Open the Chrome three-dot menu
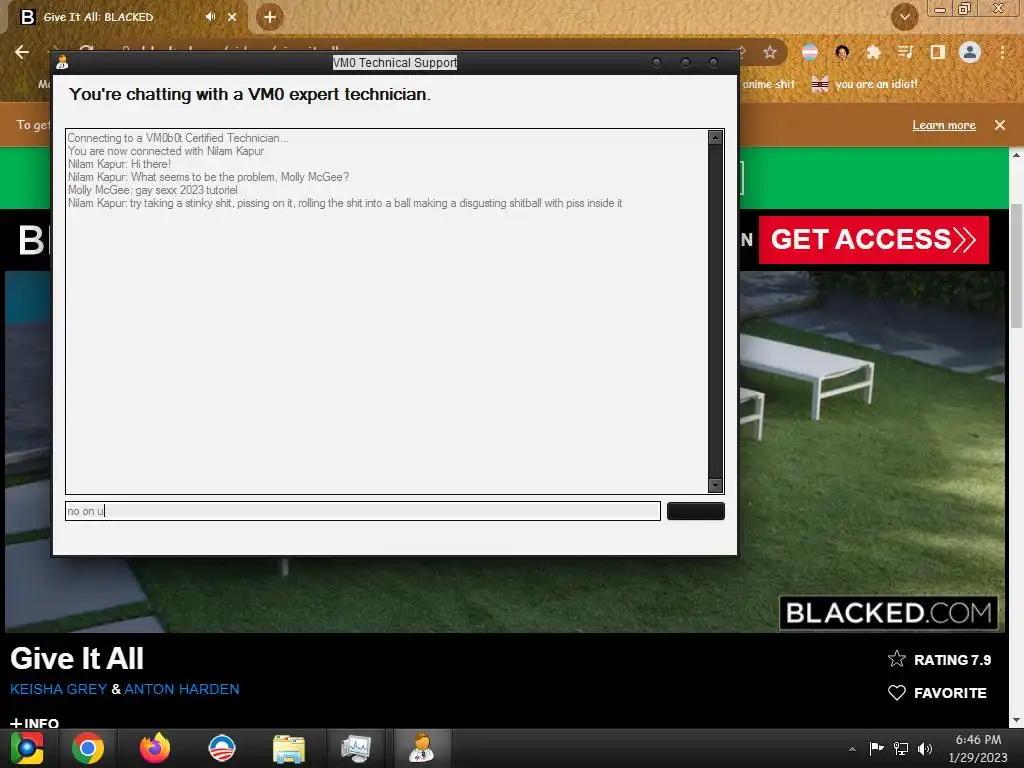Viewport: 1024px width, 768px height. tap(1002, 52)
